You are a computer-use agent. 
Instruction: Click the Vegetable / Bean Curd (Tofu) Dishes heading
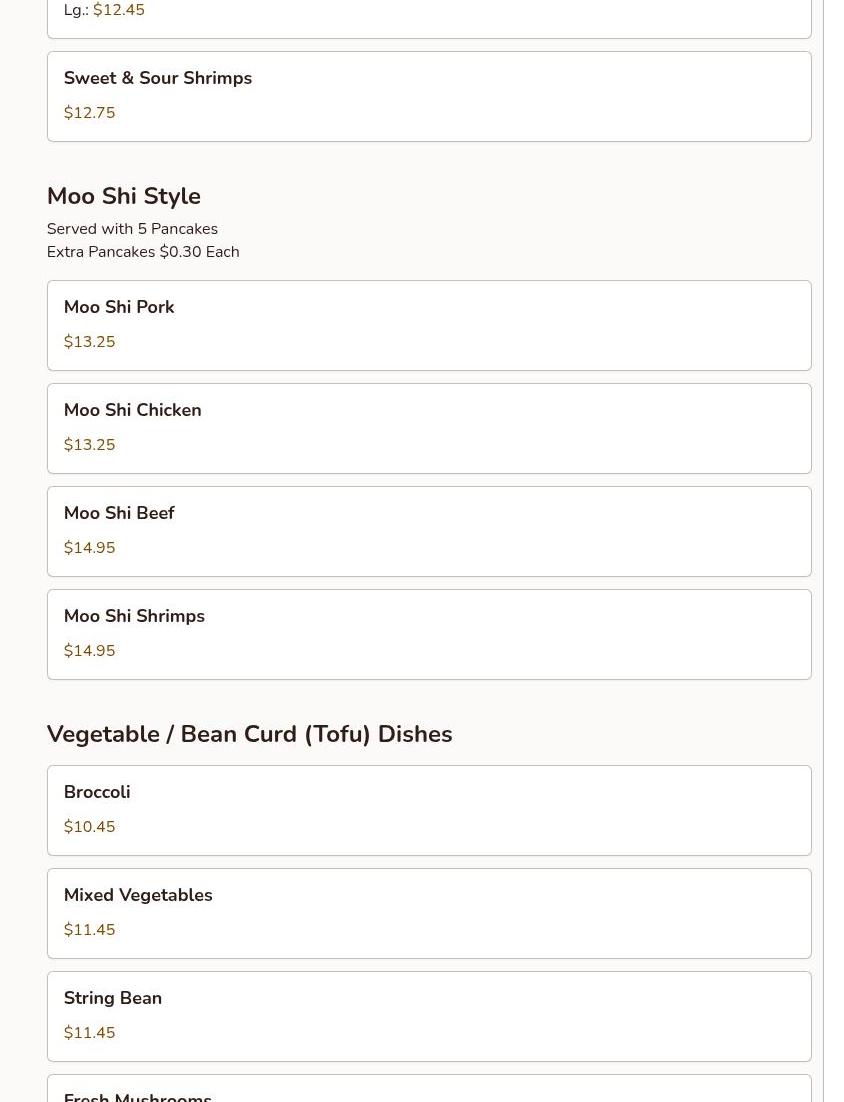(249, 734)
